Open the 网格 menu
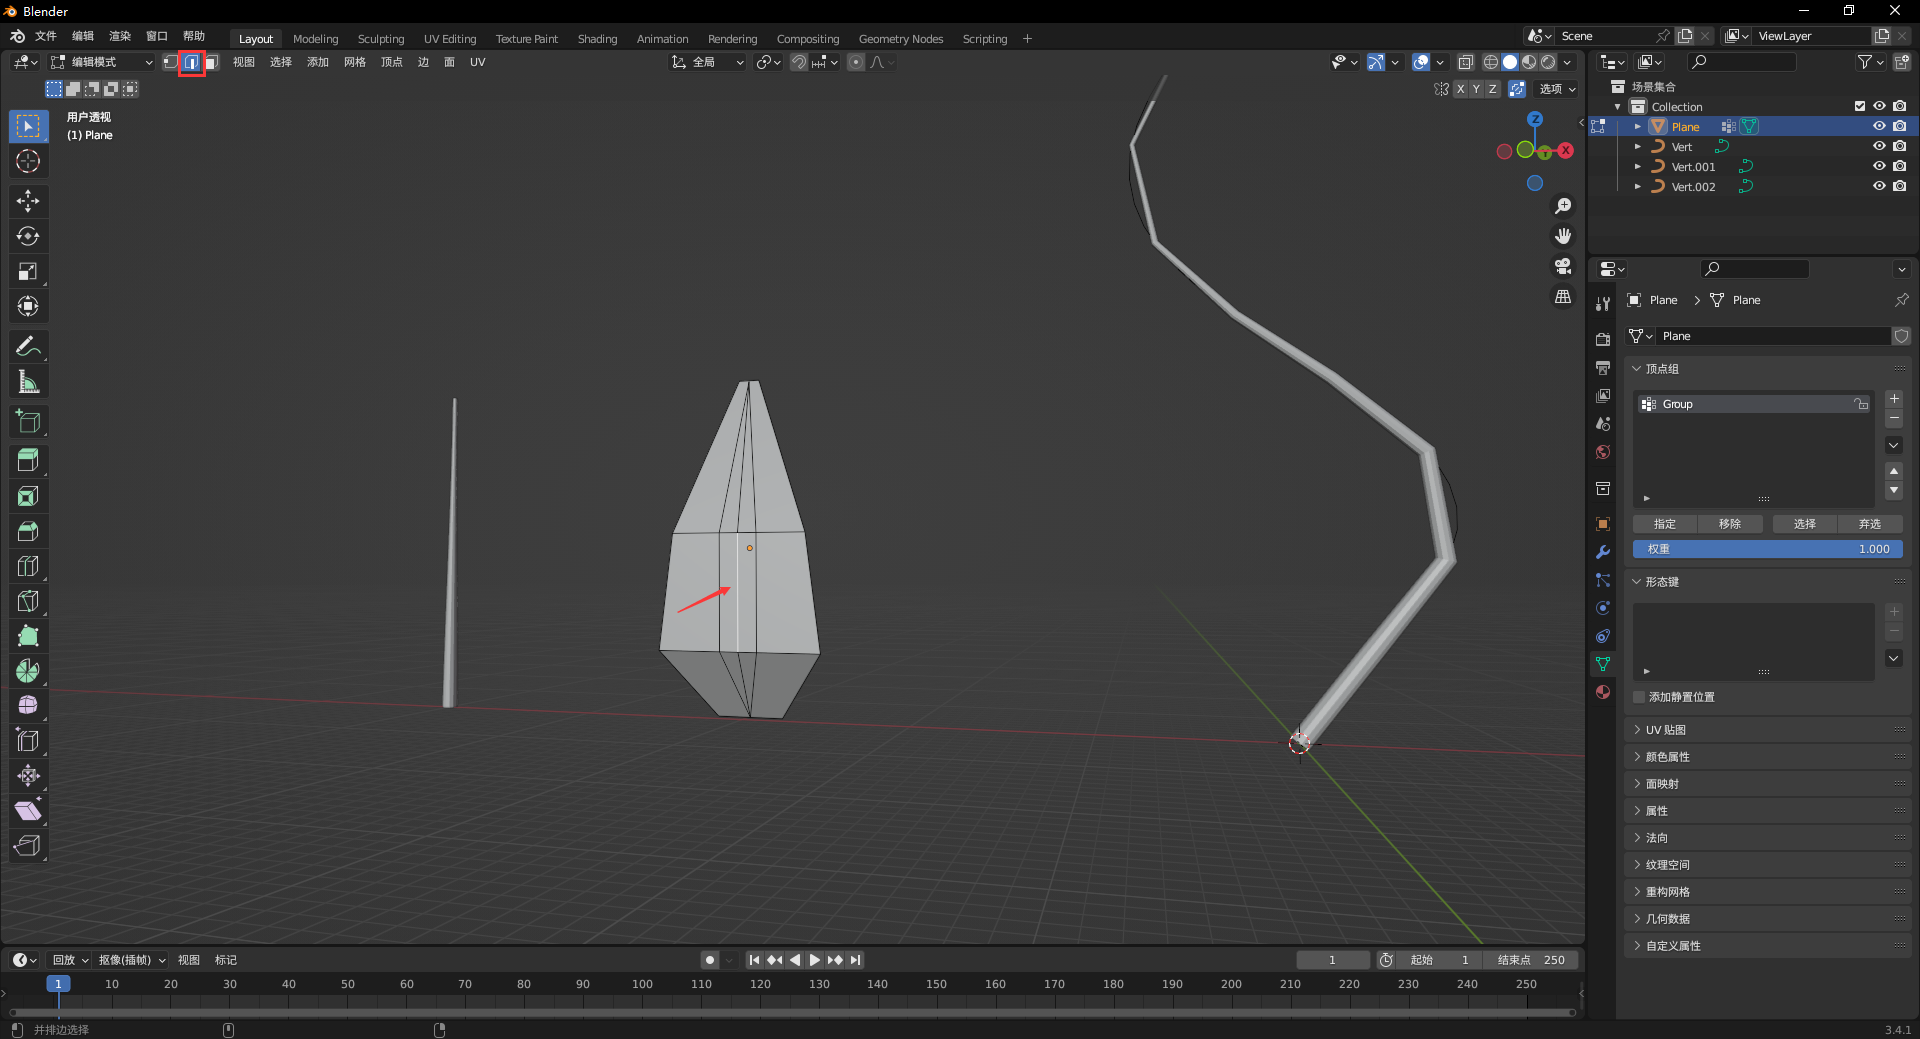The image size is (1920, 1039). tap(355, 62)
